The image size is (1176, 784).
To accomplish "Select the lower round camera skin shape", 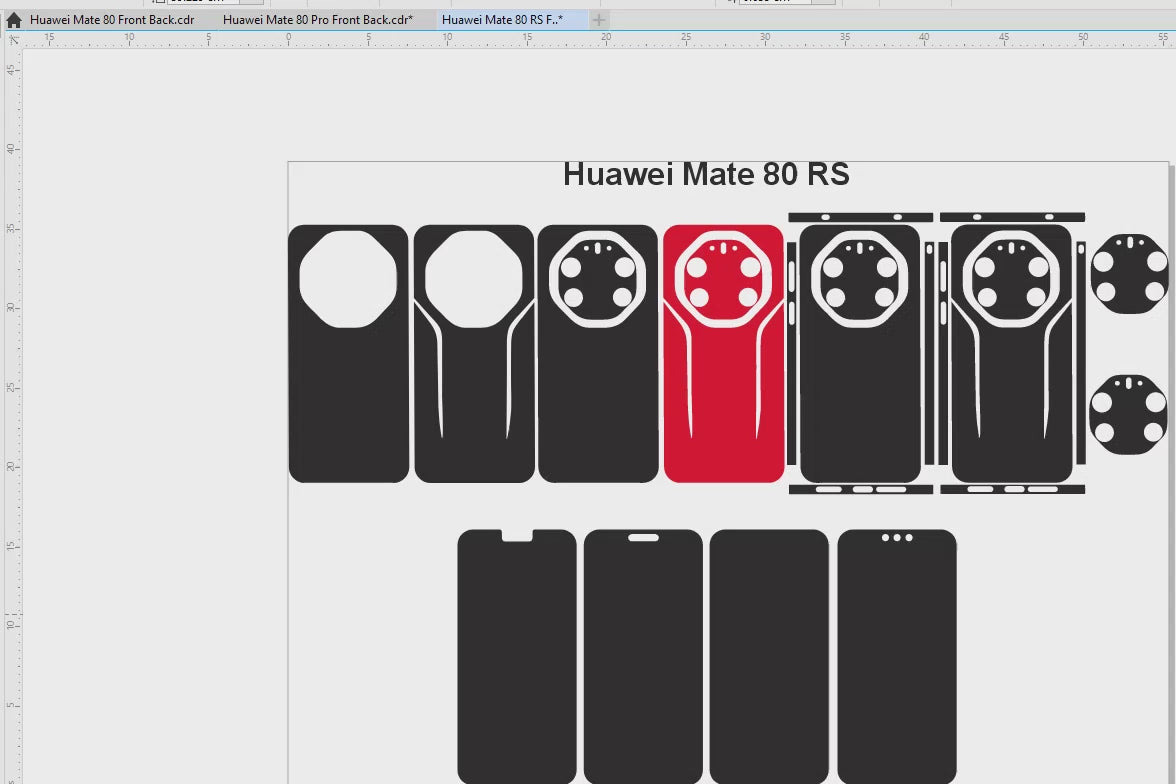I will (1129, 415).
